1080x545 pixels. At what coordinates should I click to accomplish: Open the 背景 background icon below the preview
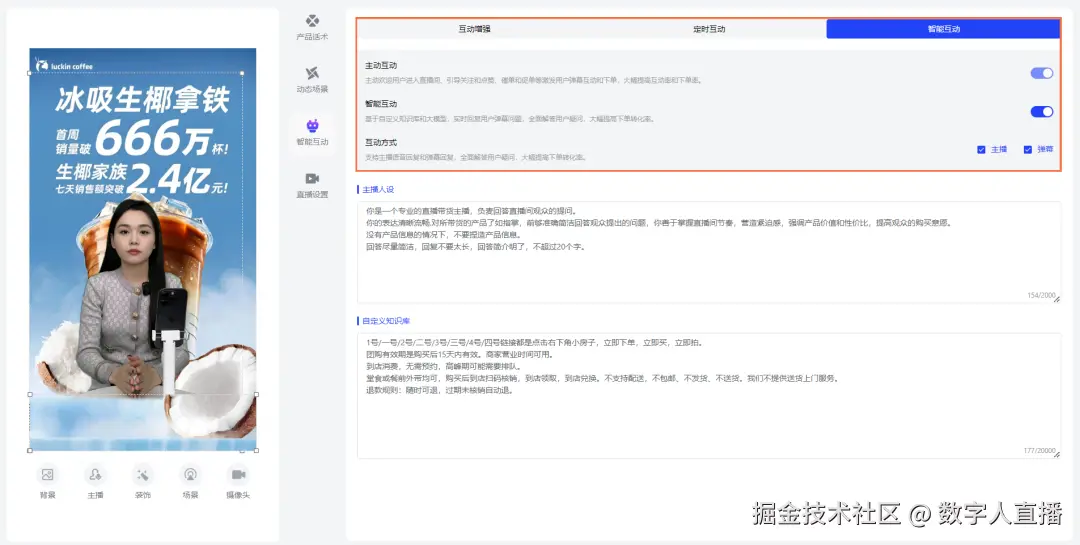pos(48,475)
